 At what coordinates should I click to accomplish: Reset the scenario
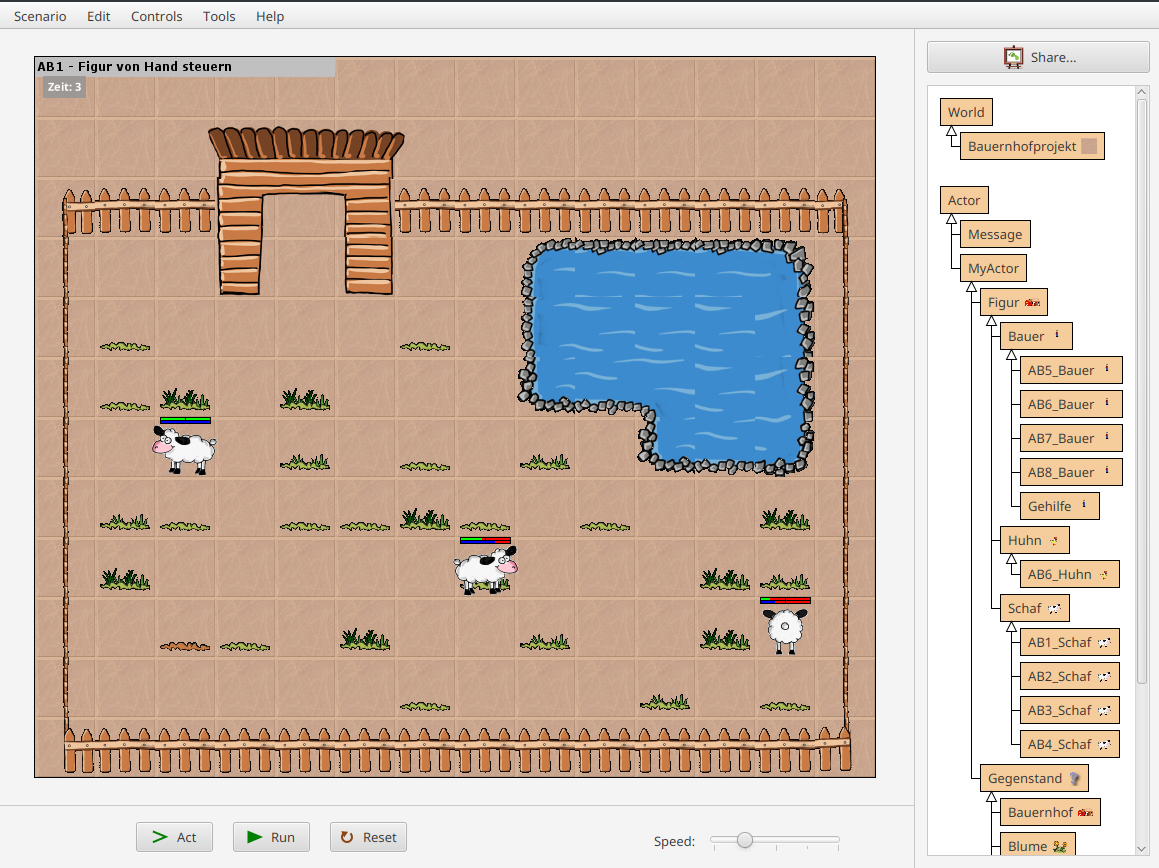coord(368,837)
